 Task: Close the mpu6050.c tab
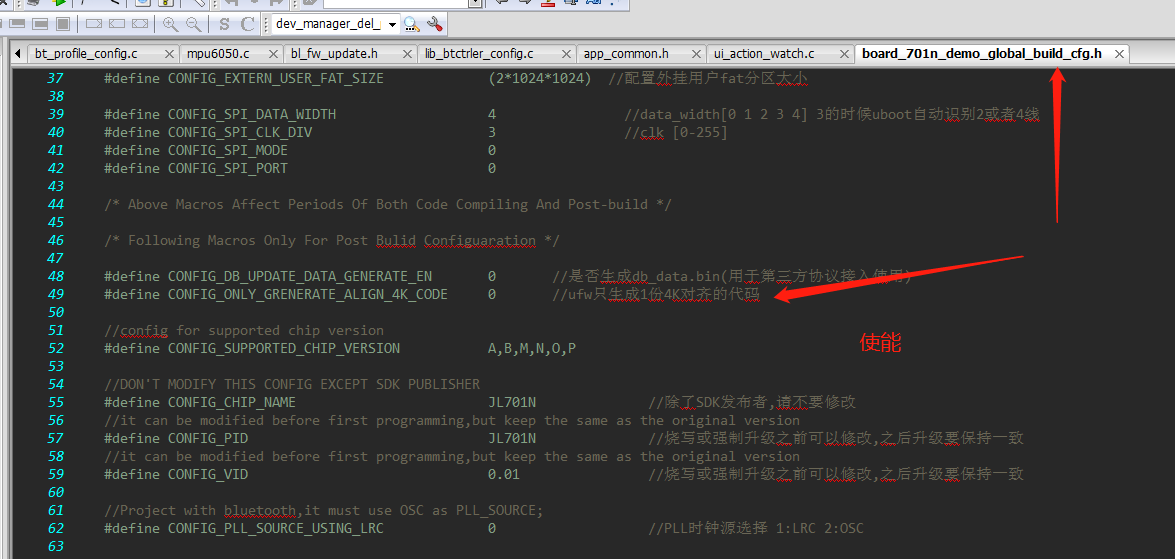coord(275,54)
